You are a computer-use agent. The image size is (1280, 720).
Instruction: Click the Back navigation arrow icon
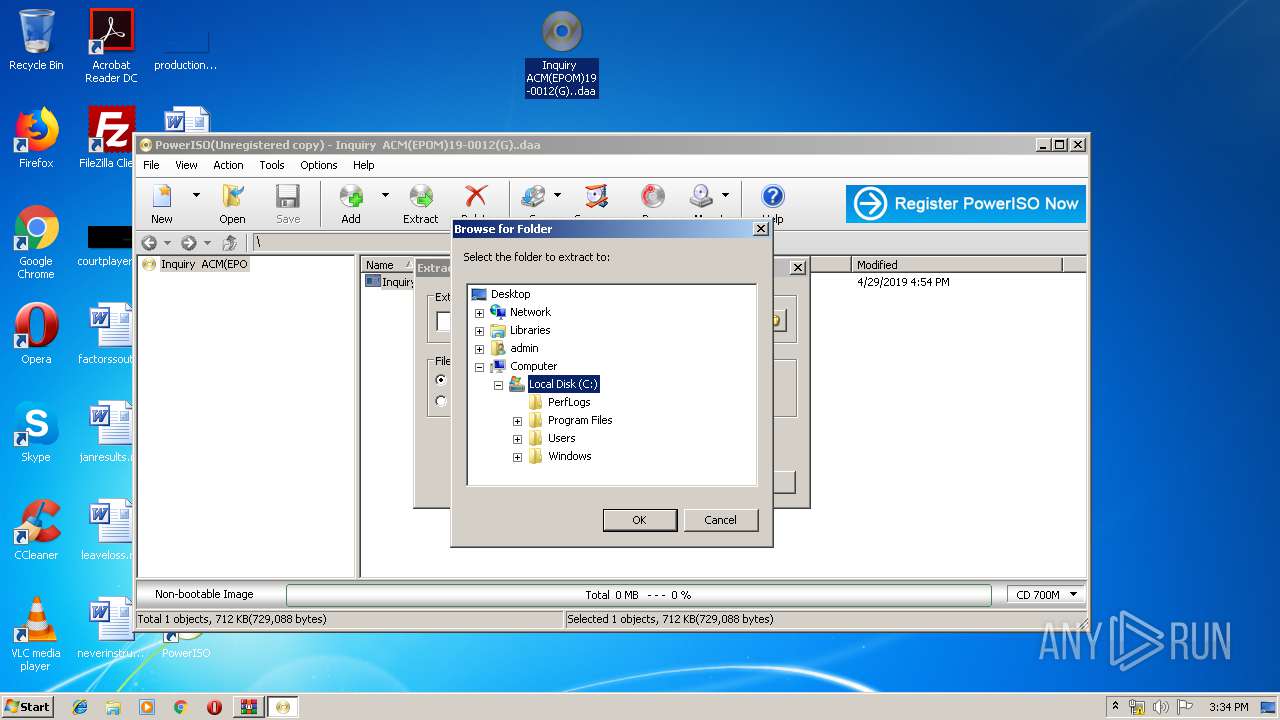pyautogui.click(x=149, y=242)
